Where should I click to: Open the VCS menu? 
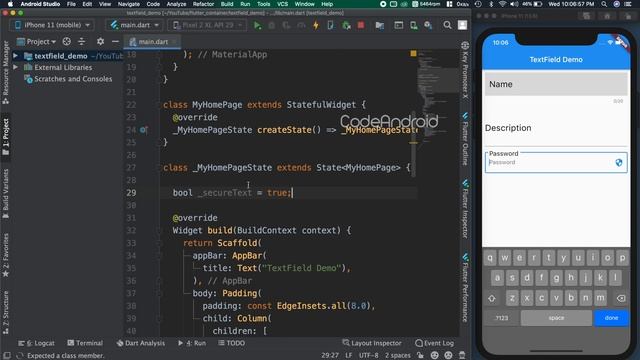pyautogui.click(x=282, y=4)
